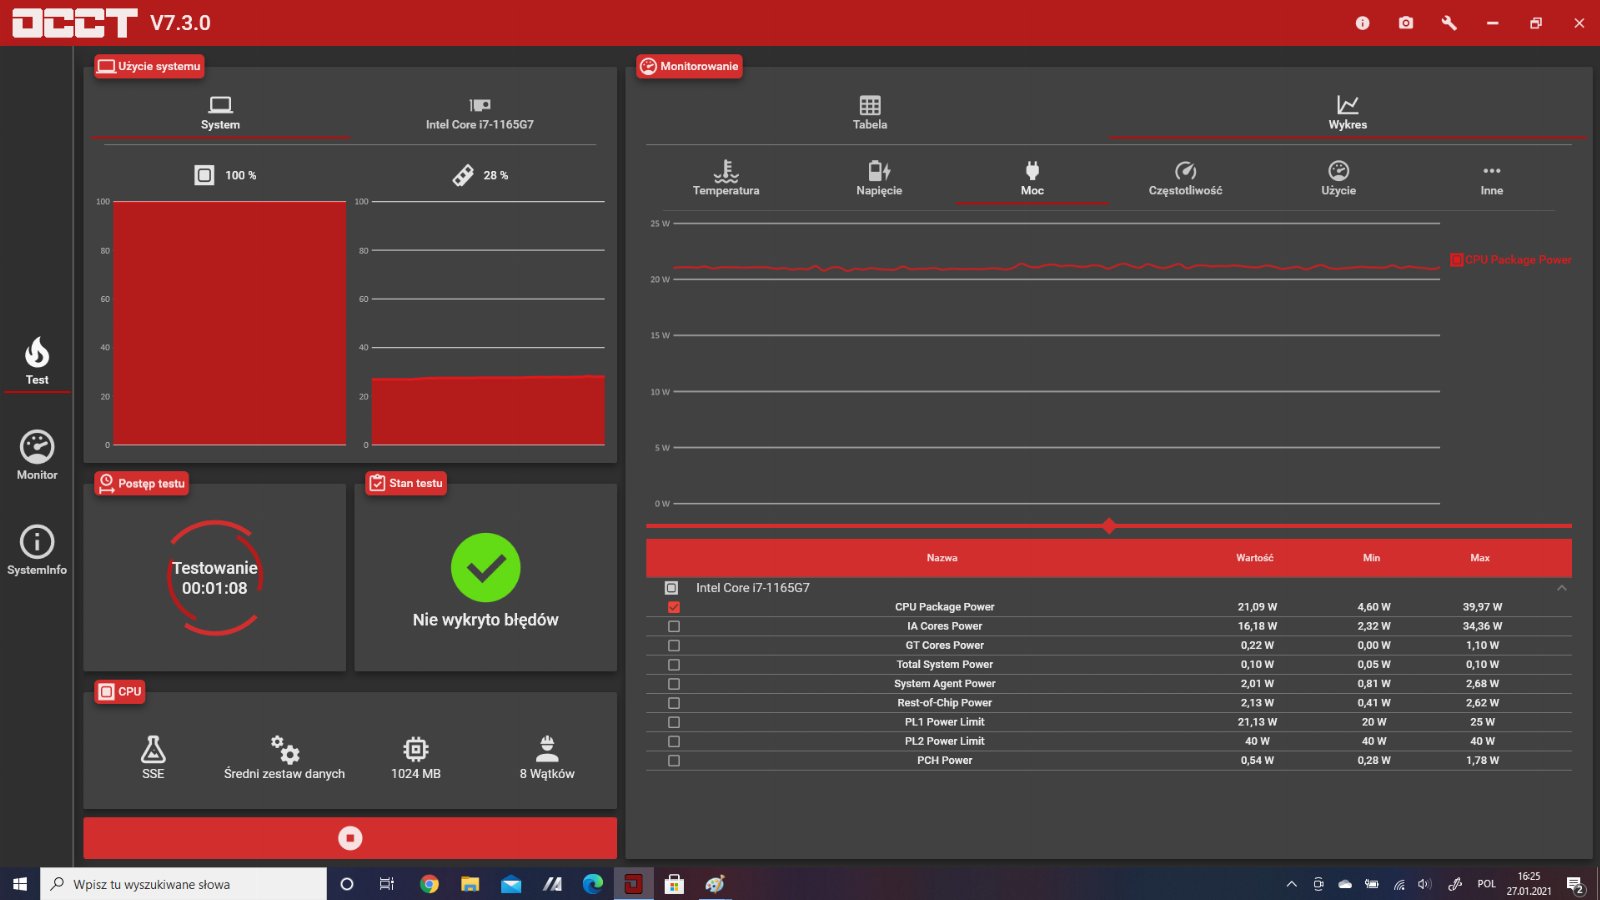Open Task View on taskbar
1600x900 pixels.
click(x=387, y=884)
